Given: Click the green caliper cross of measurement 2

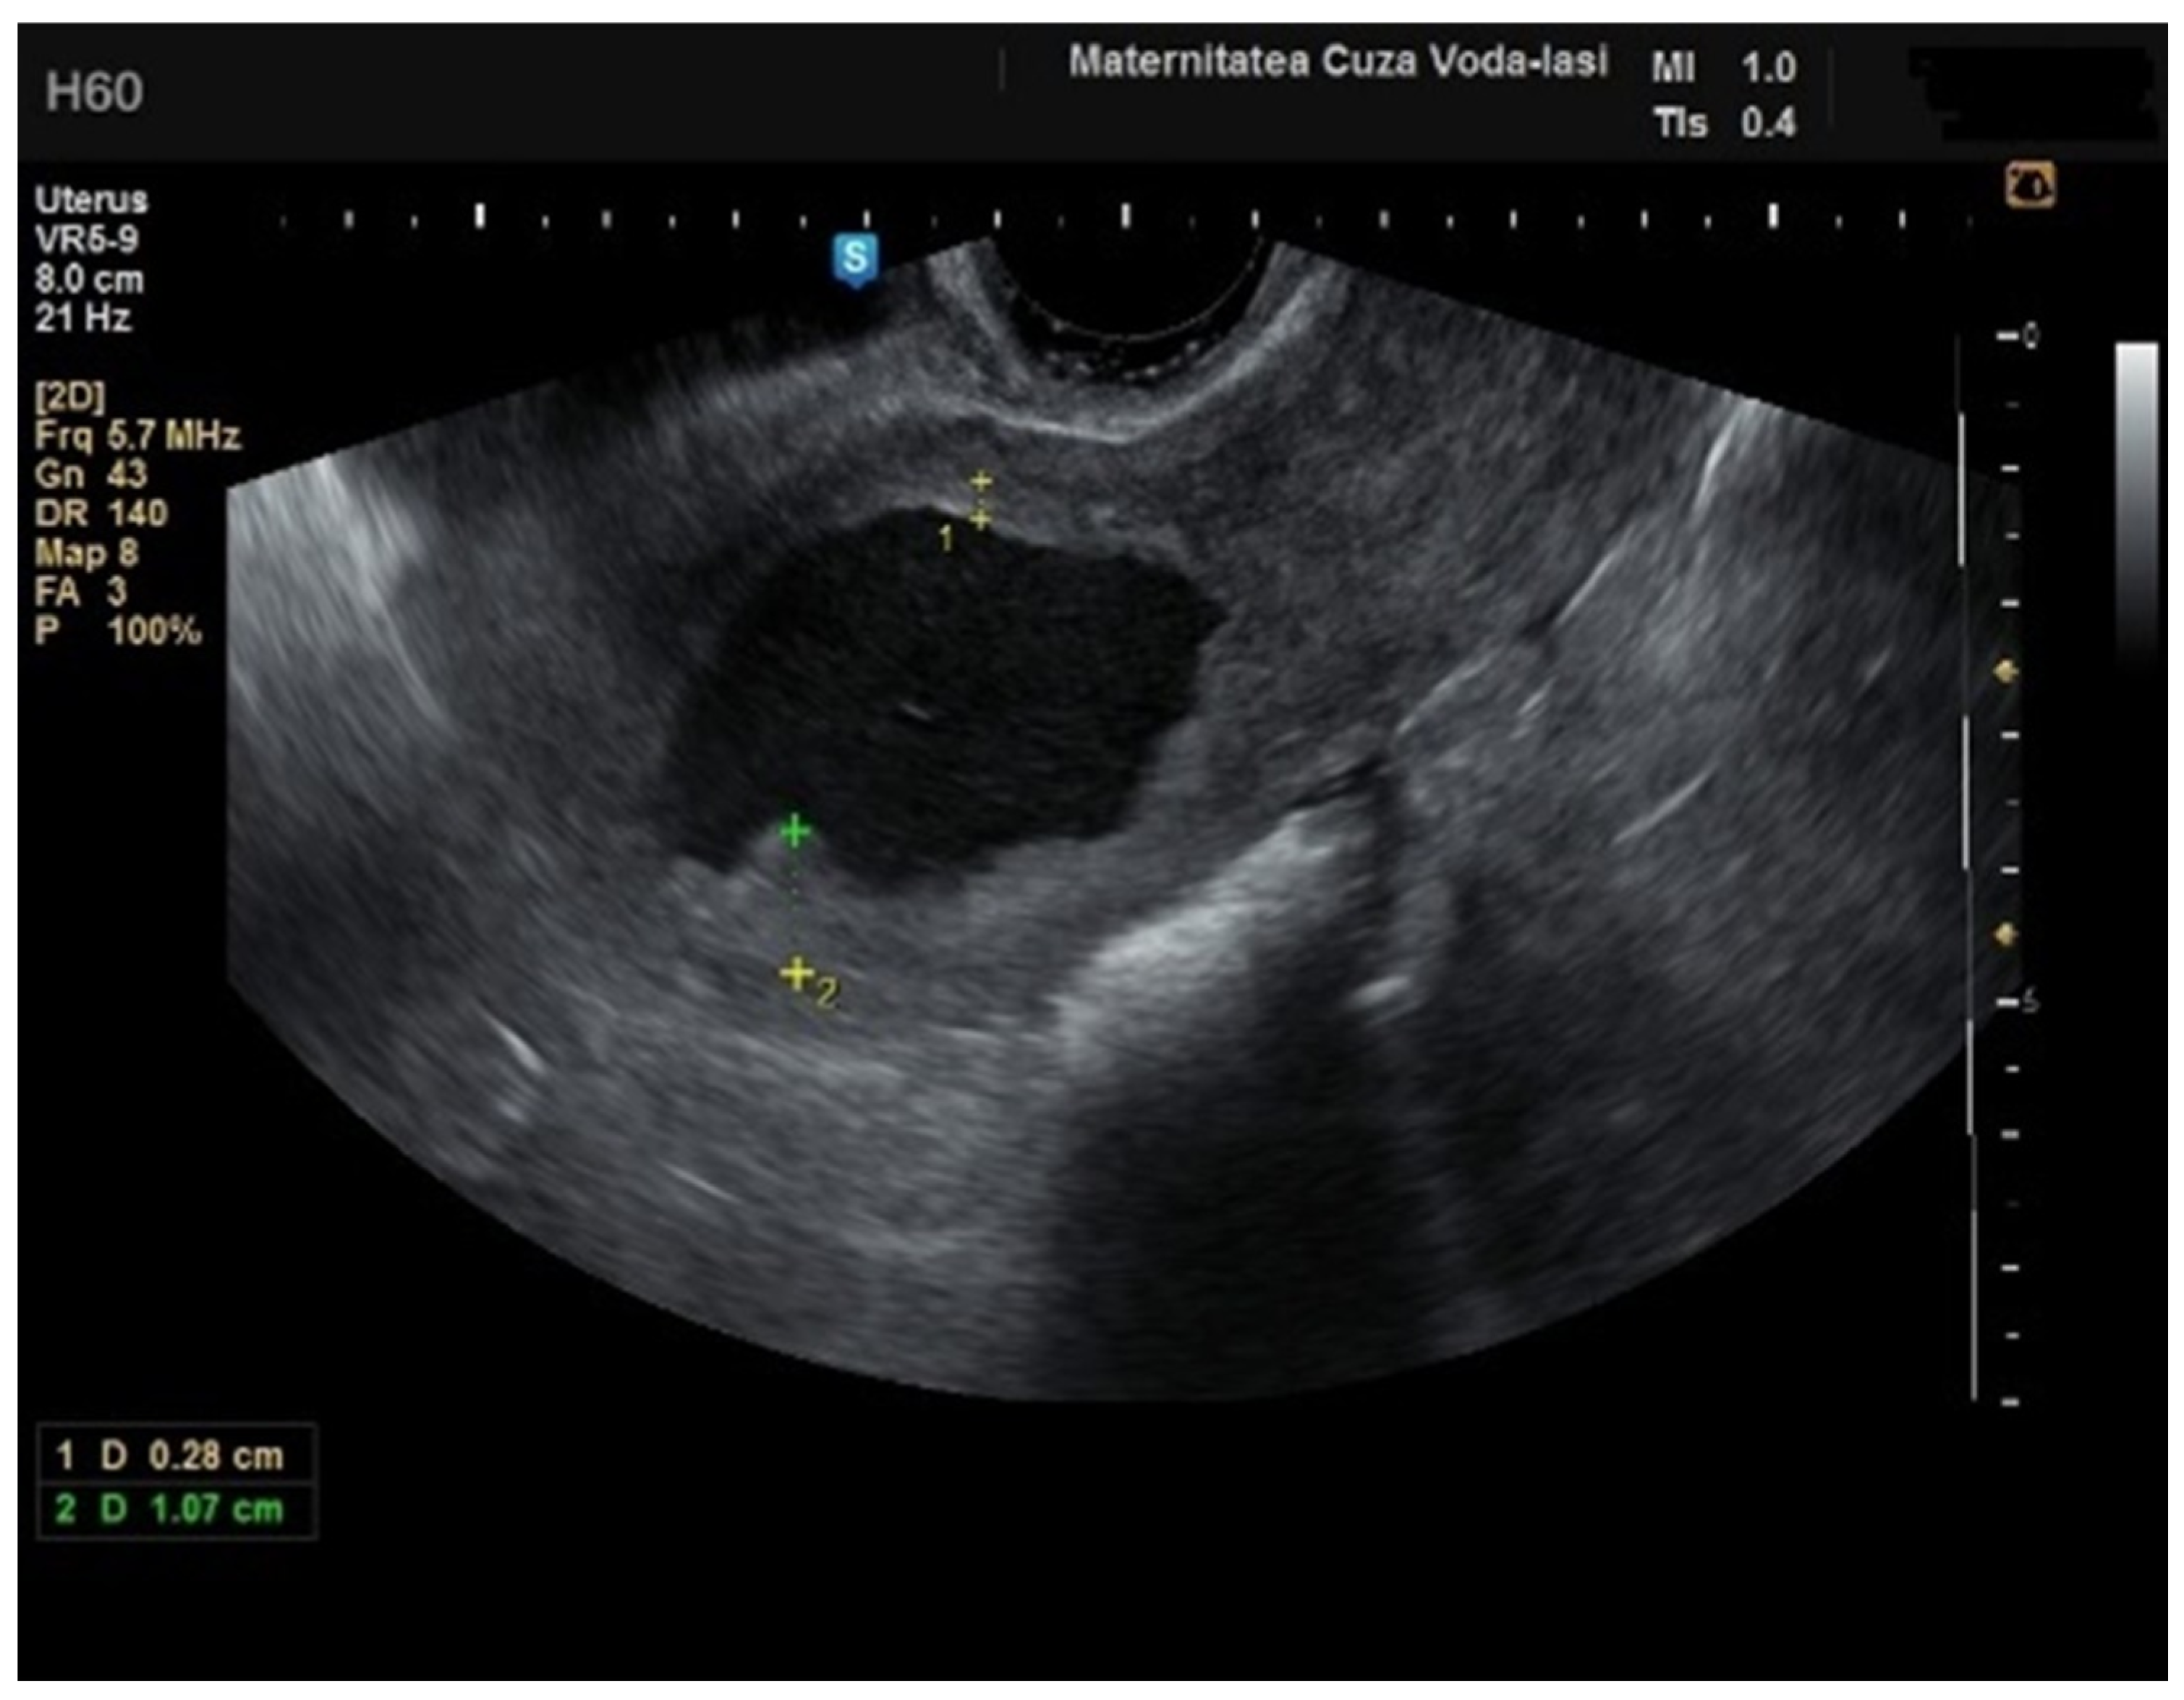Looking at the screenshot, I should click(x=794, y=831).
